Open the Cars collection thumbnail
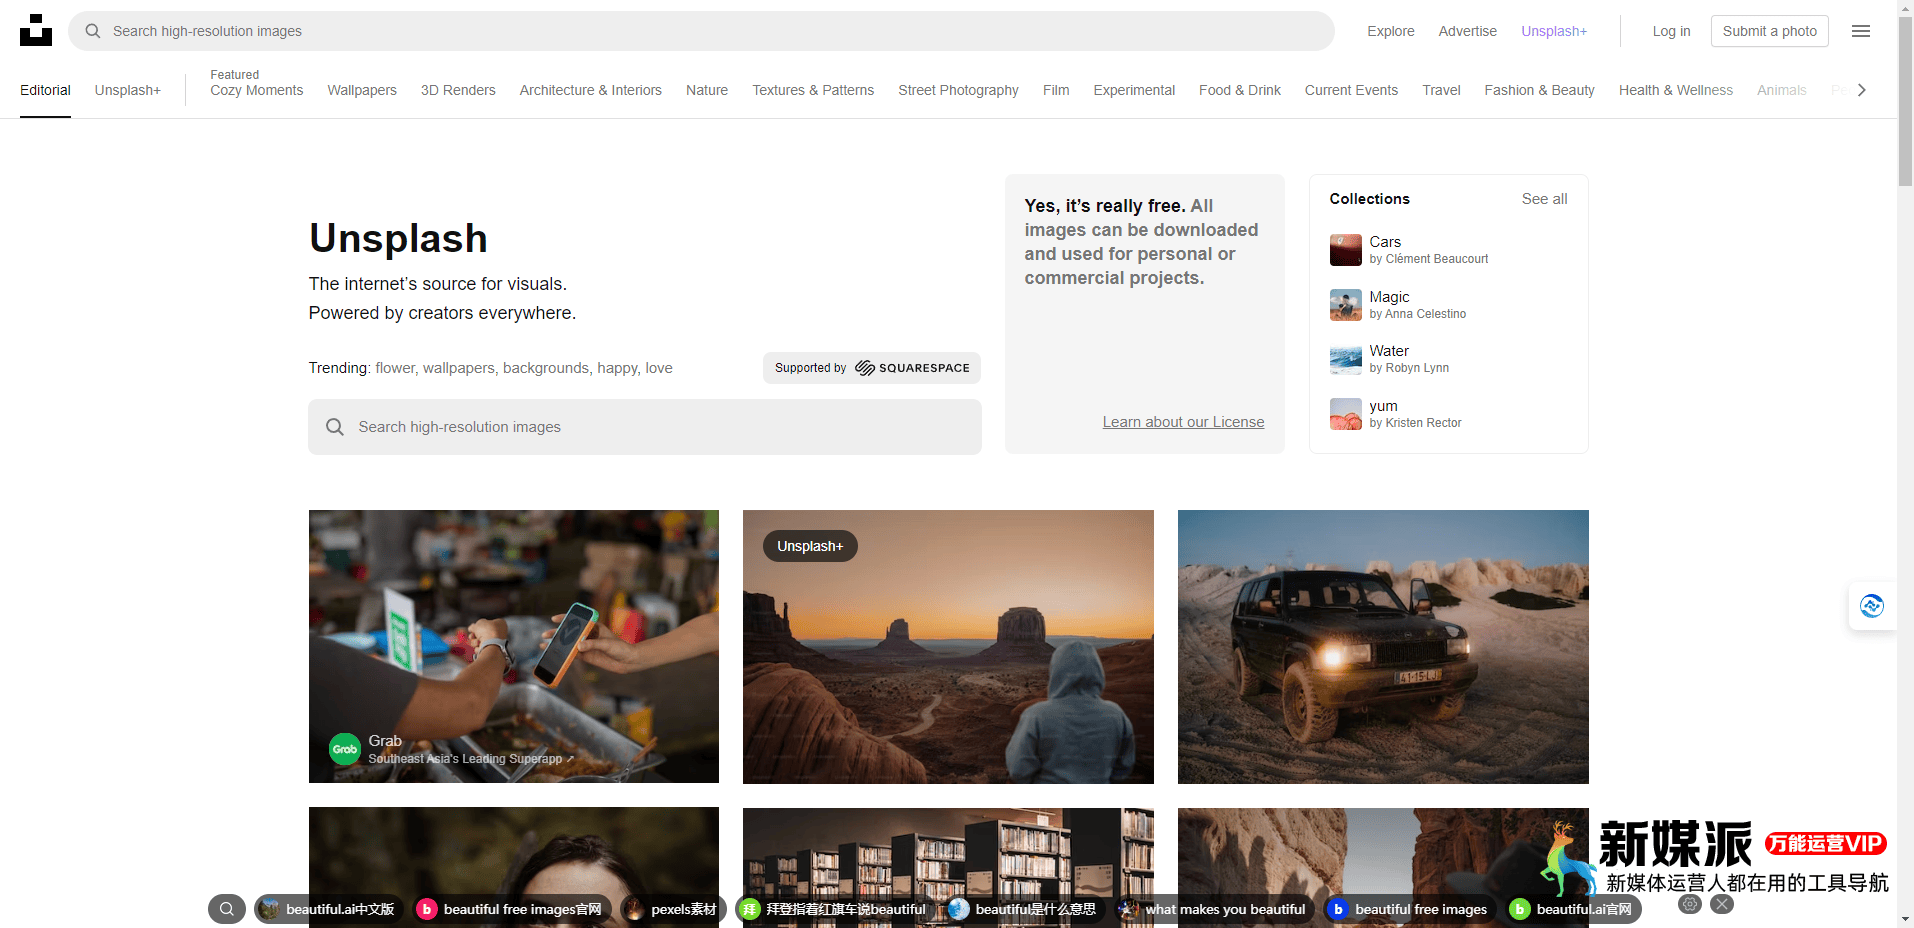Screen dimensions: 1914x928 pyautogui.click(x=1345, y=250)
